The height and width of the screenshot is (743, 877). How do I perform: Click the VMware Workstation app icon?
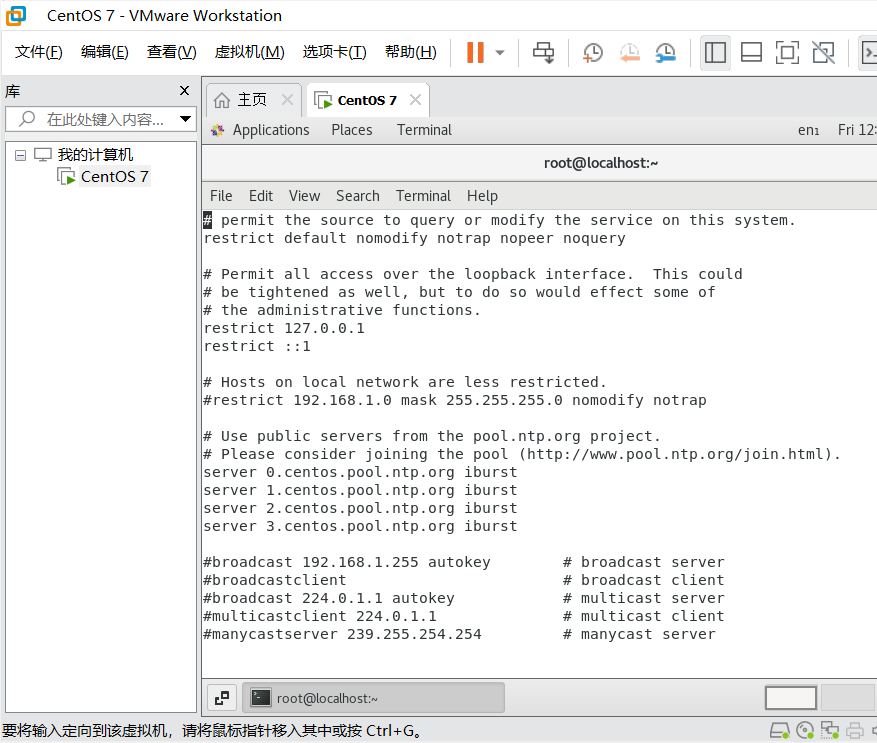coord(16,16)
